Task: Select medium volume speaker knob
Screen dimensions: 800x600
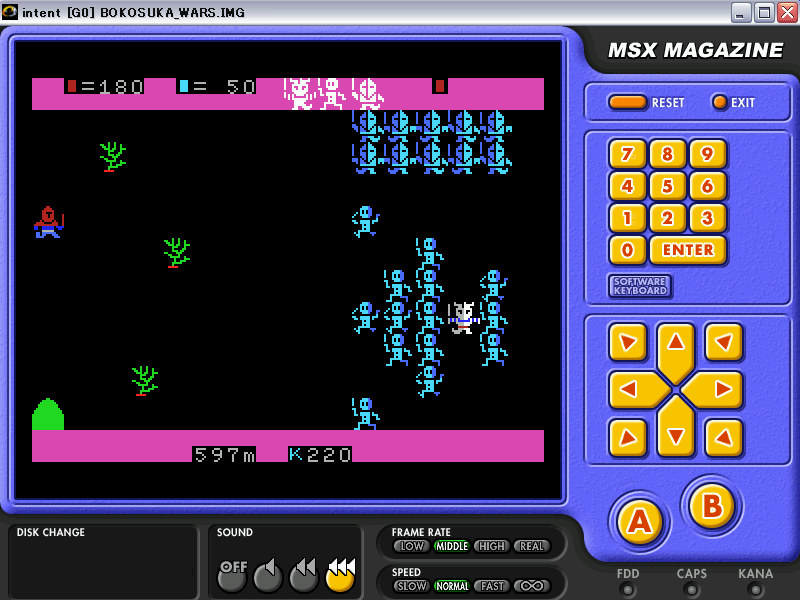Action: coord(304,576)
